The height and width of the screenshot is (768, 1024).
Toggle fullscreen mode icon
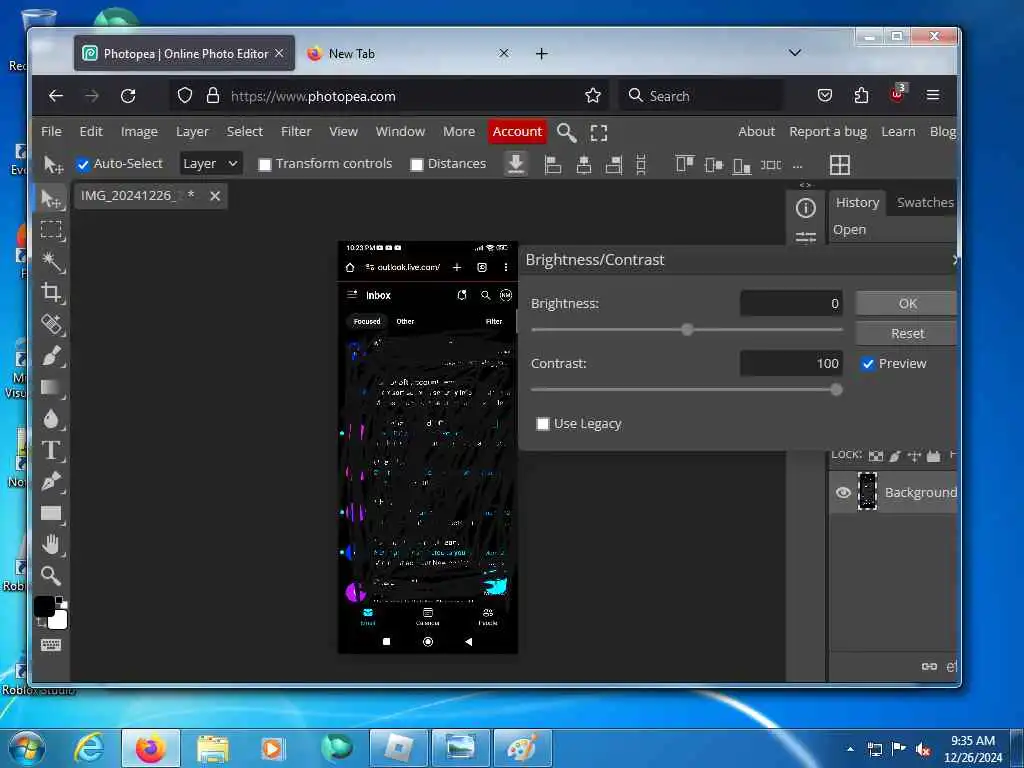coord(599,133)
